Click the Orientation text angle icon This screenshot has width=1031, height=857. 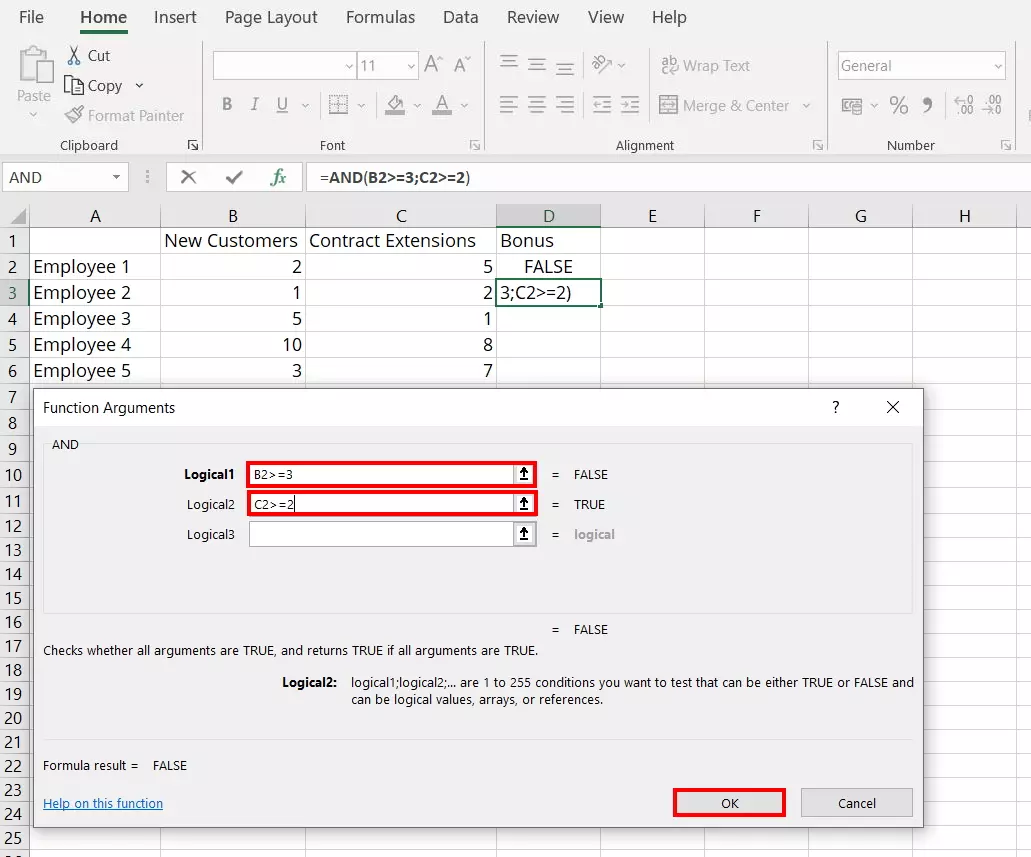coord(602,64)
